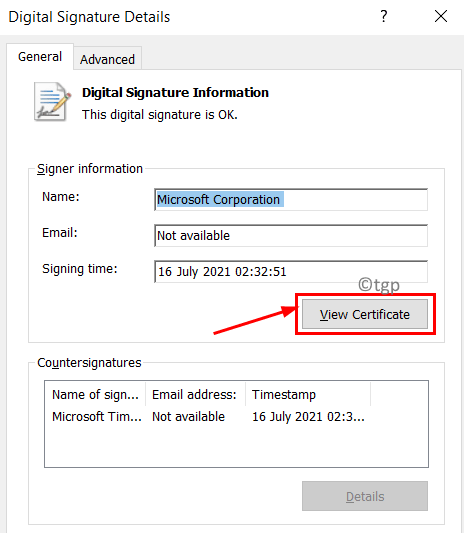Switch to the Advanced tab
Image resolution: width=464 pixels, height=533 pixels.
pos(107,59)
